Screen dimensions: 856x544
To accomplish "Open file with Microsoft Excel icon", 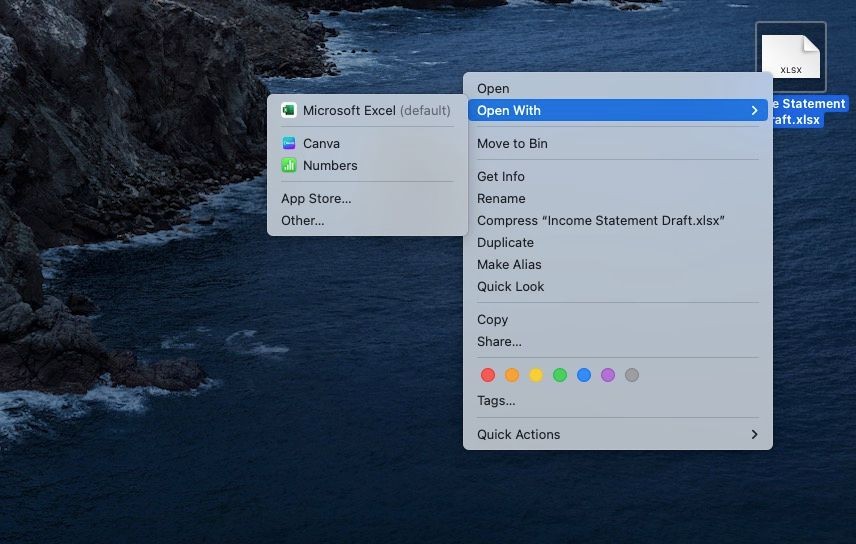I will (x=289, y=110).
